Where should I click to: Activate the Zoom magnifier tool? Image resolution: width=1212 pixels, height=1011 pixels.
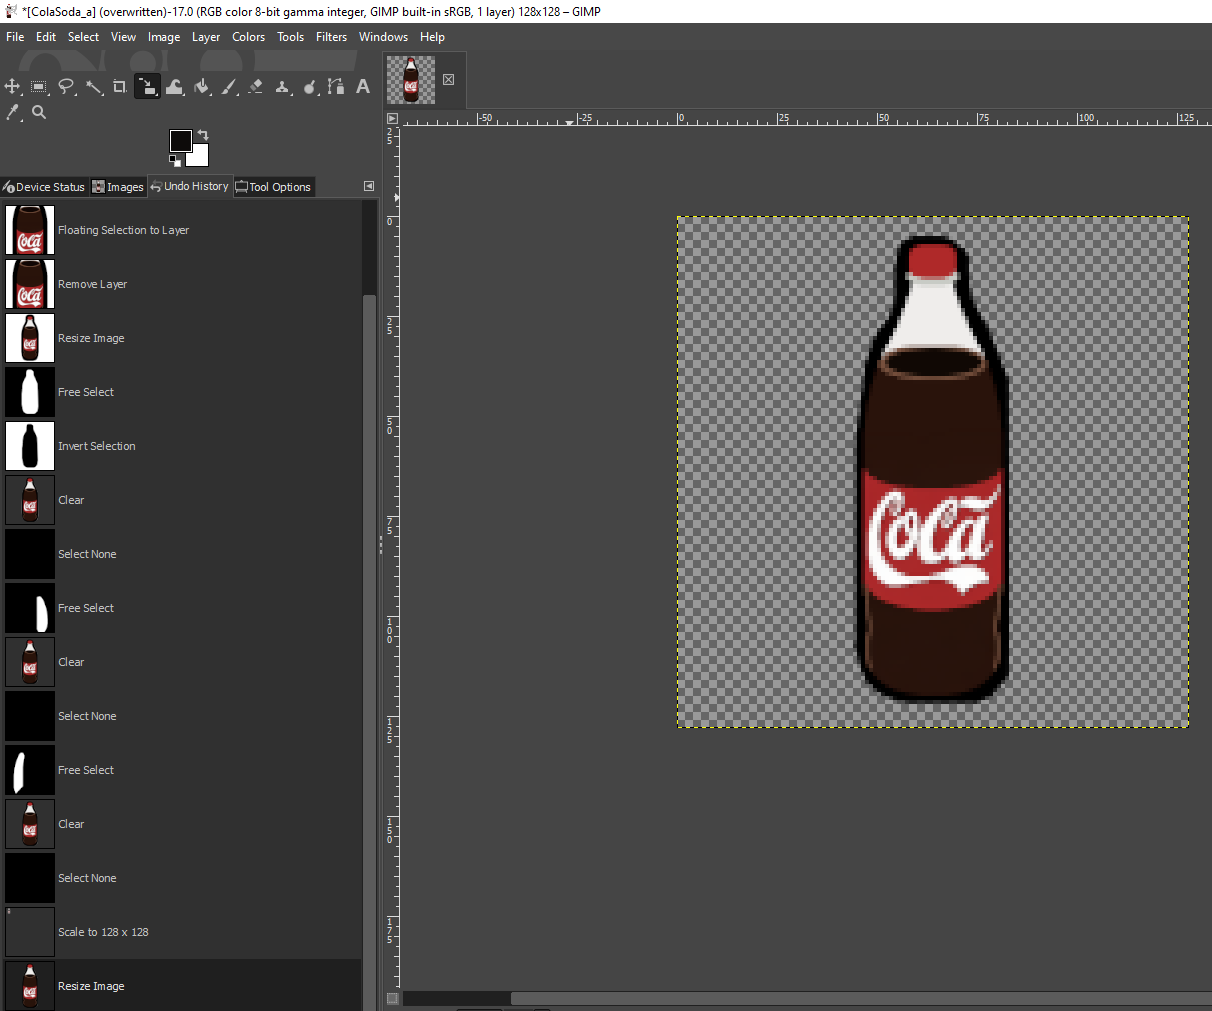39,113
